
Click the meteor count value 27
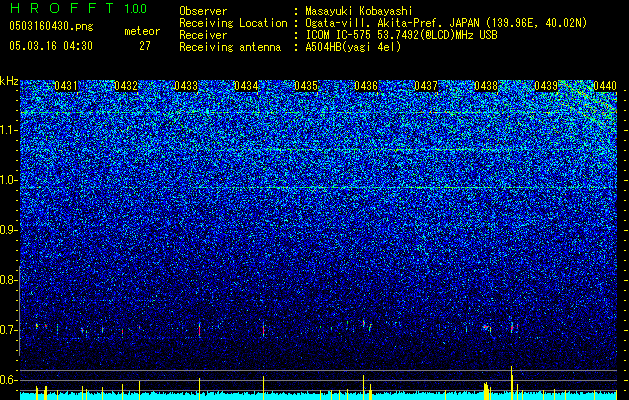[x=145, y=46]
